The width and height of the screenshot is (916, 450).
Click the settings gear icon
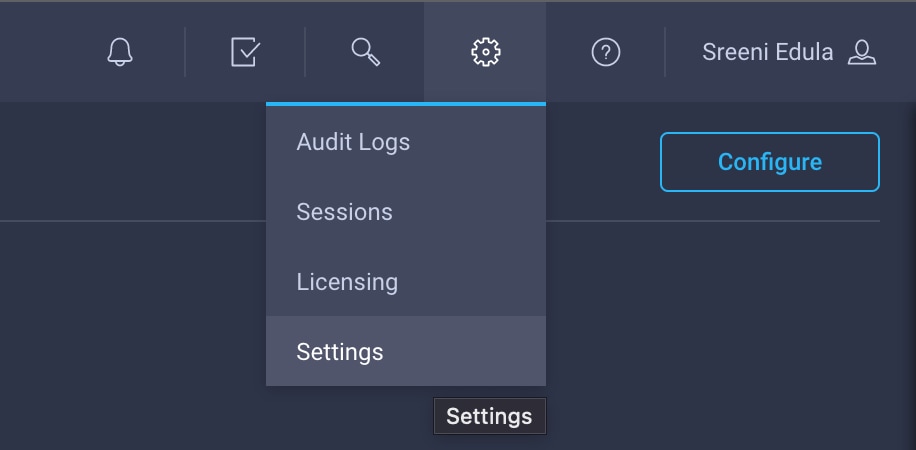coord(485,52)
